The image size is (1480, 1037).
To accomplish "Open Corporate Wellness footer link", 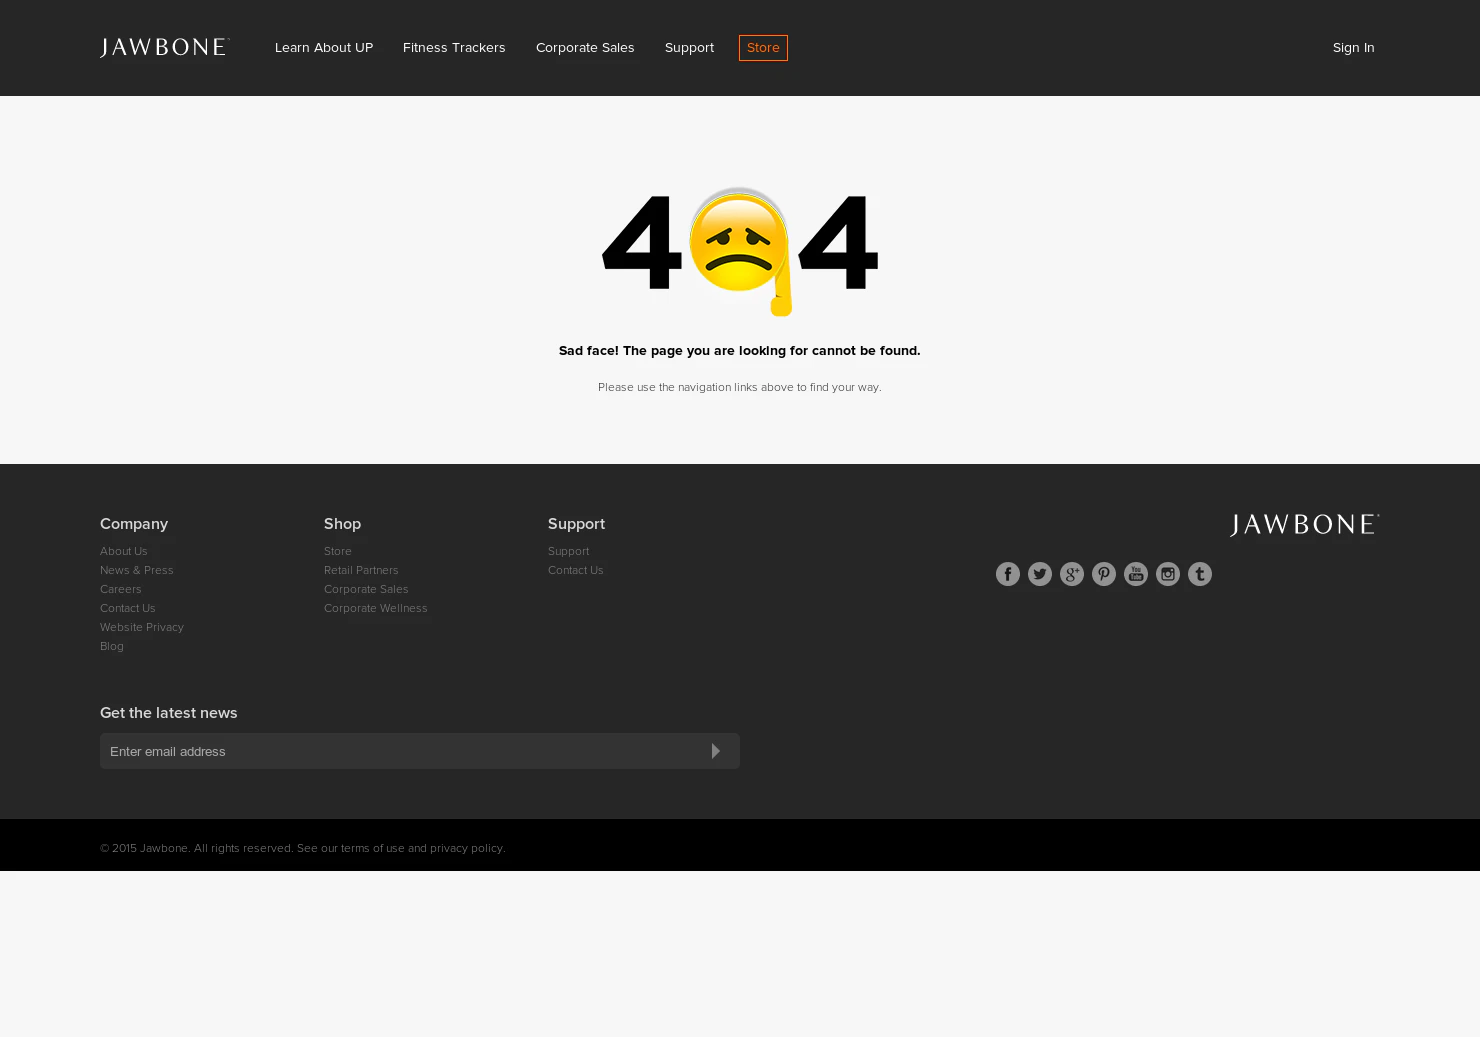I will tap(375, 608).
